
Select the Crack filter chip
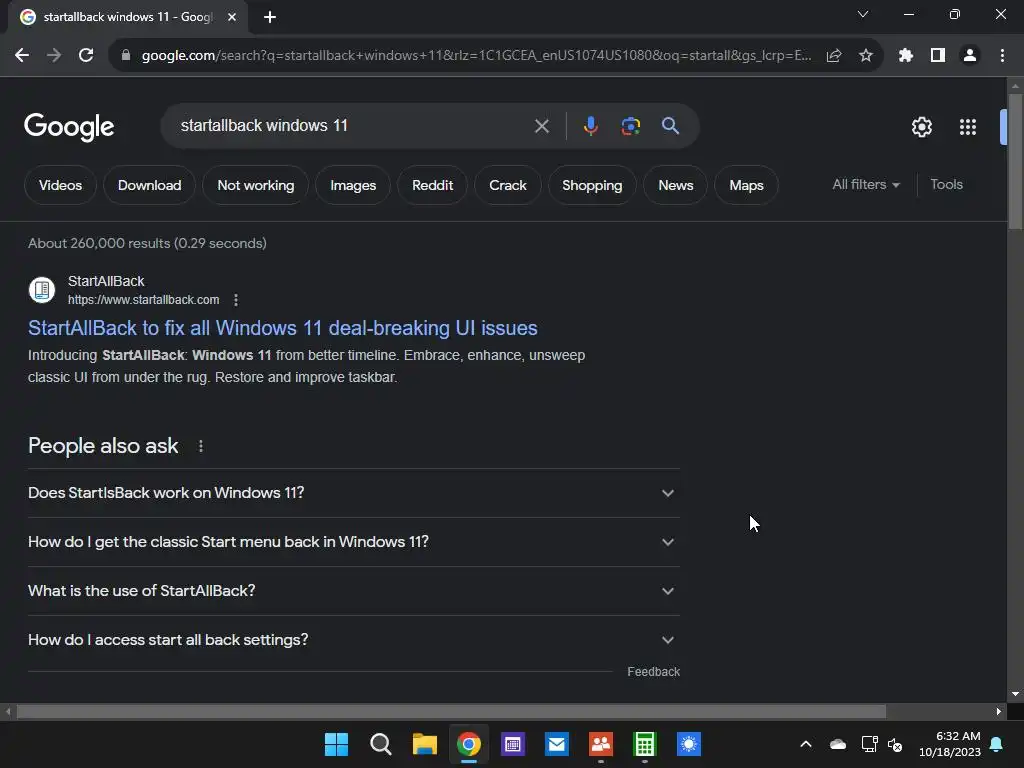point(507,185)
